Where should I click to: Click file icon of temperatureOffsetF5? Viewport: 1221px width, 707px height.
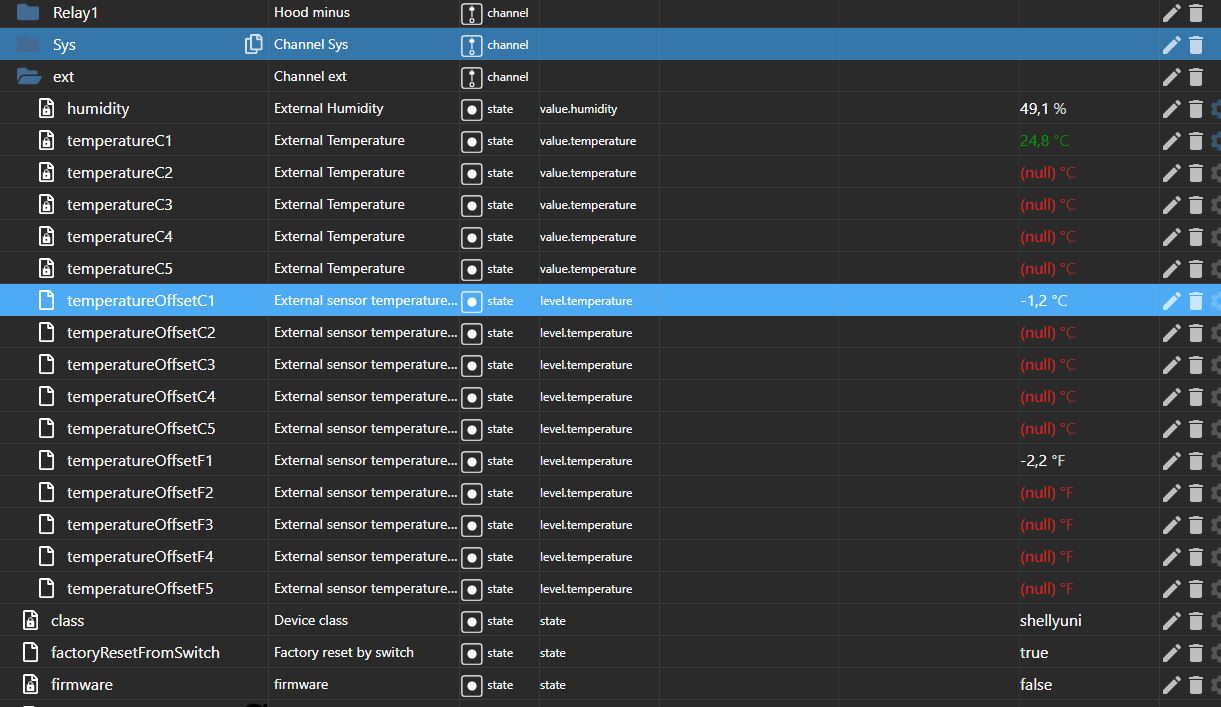[46, 588]
